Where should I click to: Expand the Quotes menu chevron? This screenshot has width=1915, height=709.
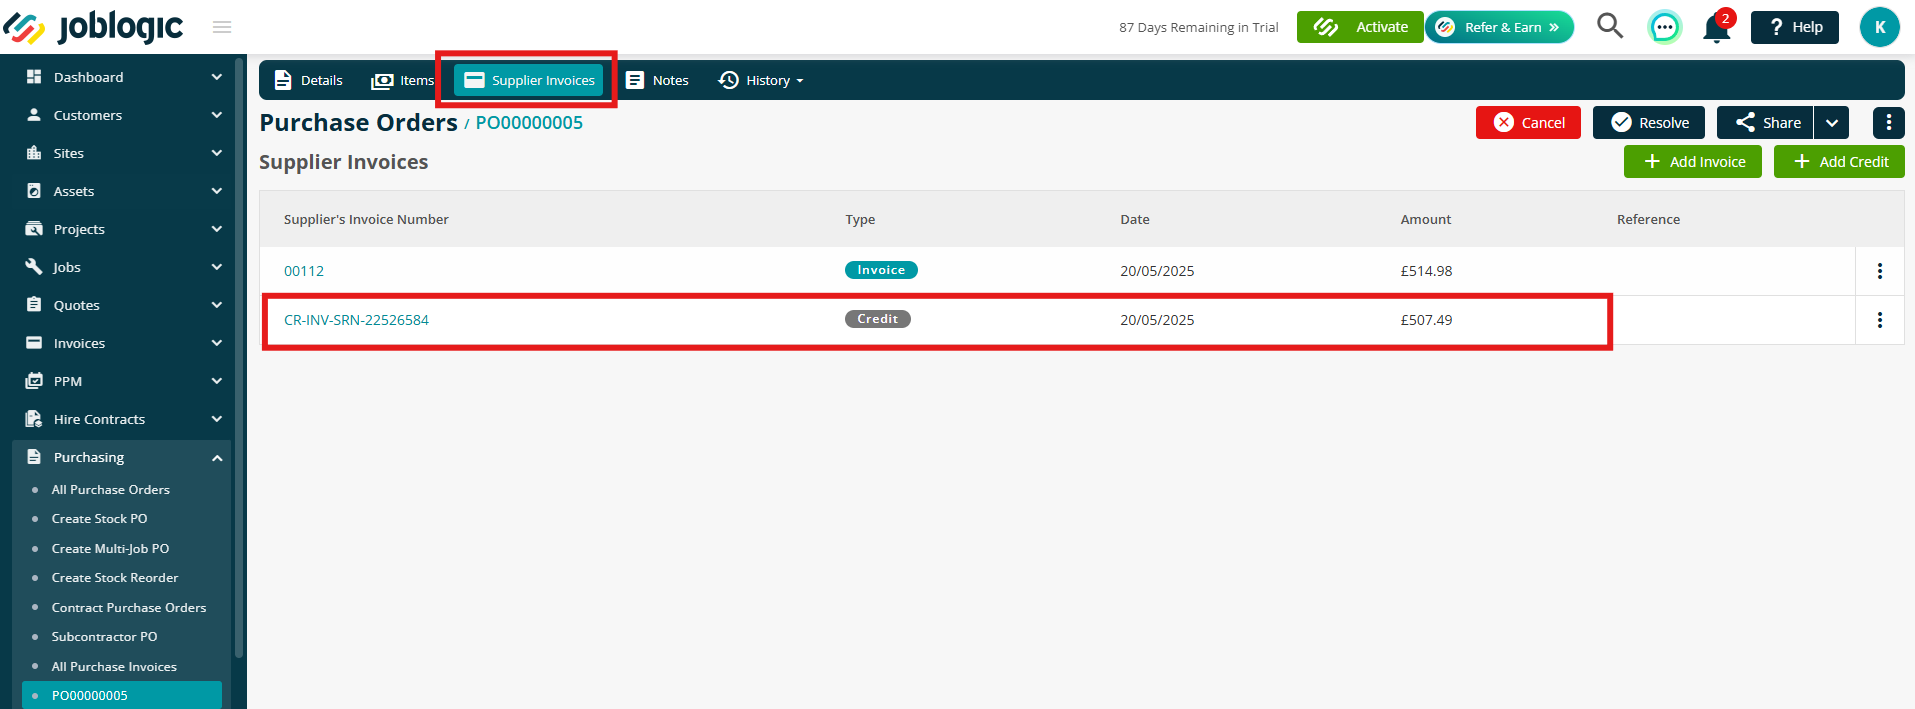point(217,305)
